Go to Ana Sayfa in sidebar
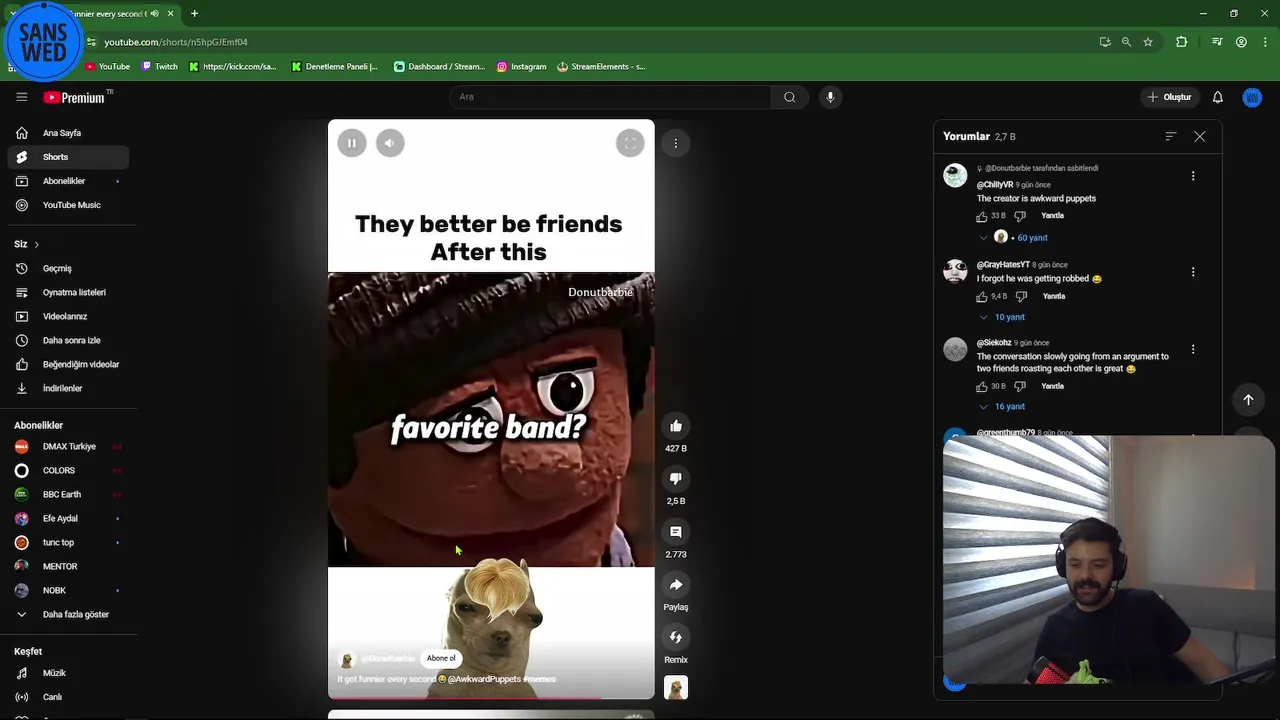The height and width of the screenshot is (720, 1280). coord(68,133)
